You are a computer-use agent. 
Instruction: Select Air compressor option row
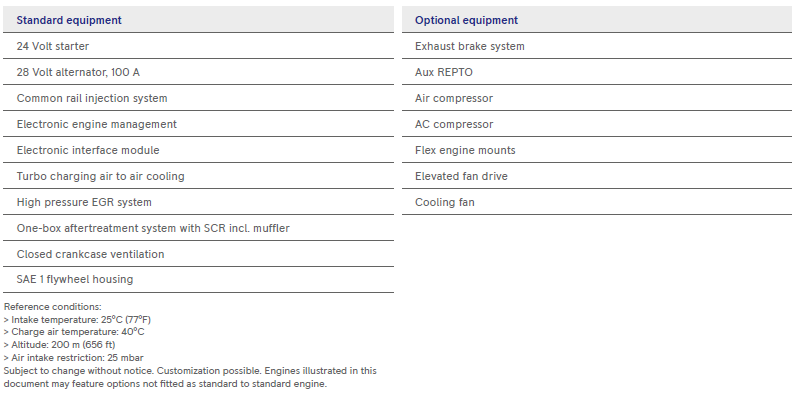pos(597,98)
